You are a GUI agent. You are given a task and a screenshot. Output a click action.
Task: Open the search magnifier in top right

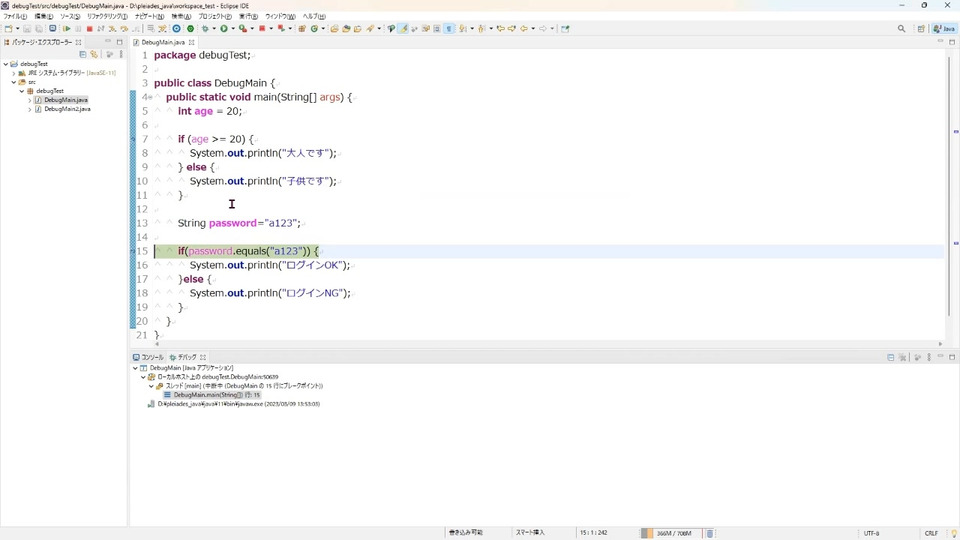pos(901,29)
